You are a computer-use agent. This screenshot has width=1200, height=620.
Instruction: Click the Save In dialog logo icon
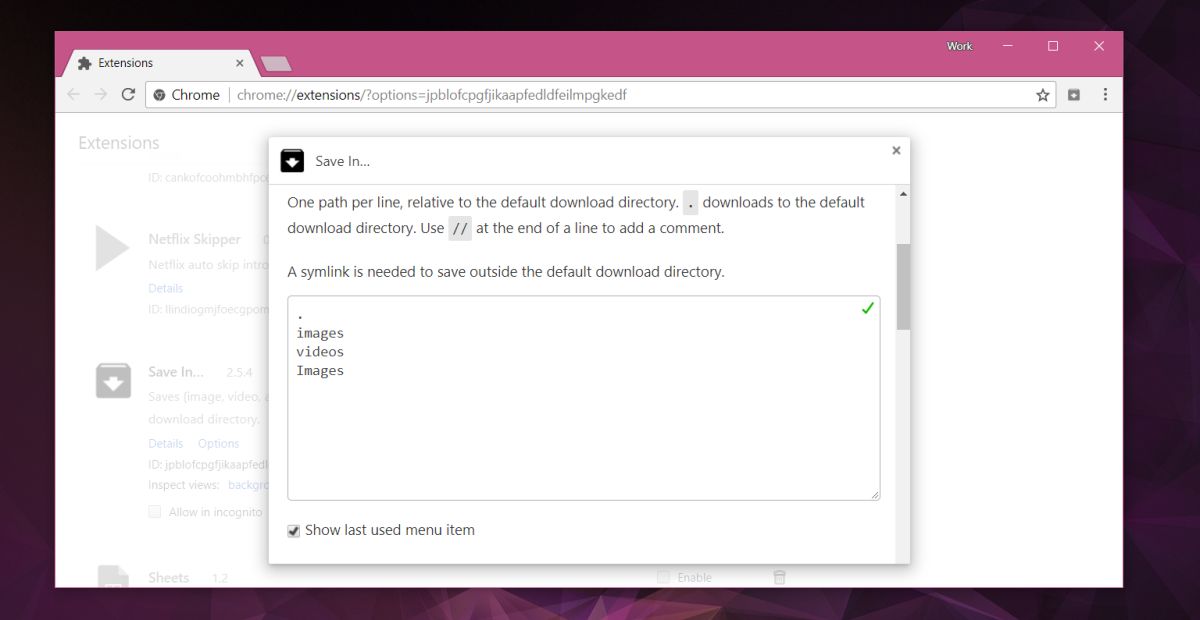click(292, 161)
